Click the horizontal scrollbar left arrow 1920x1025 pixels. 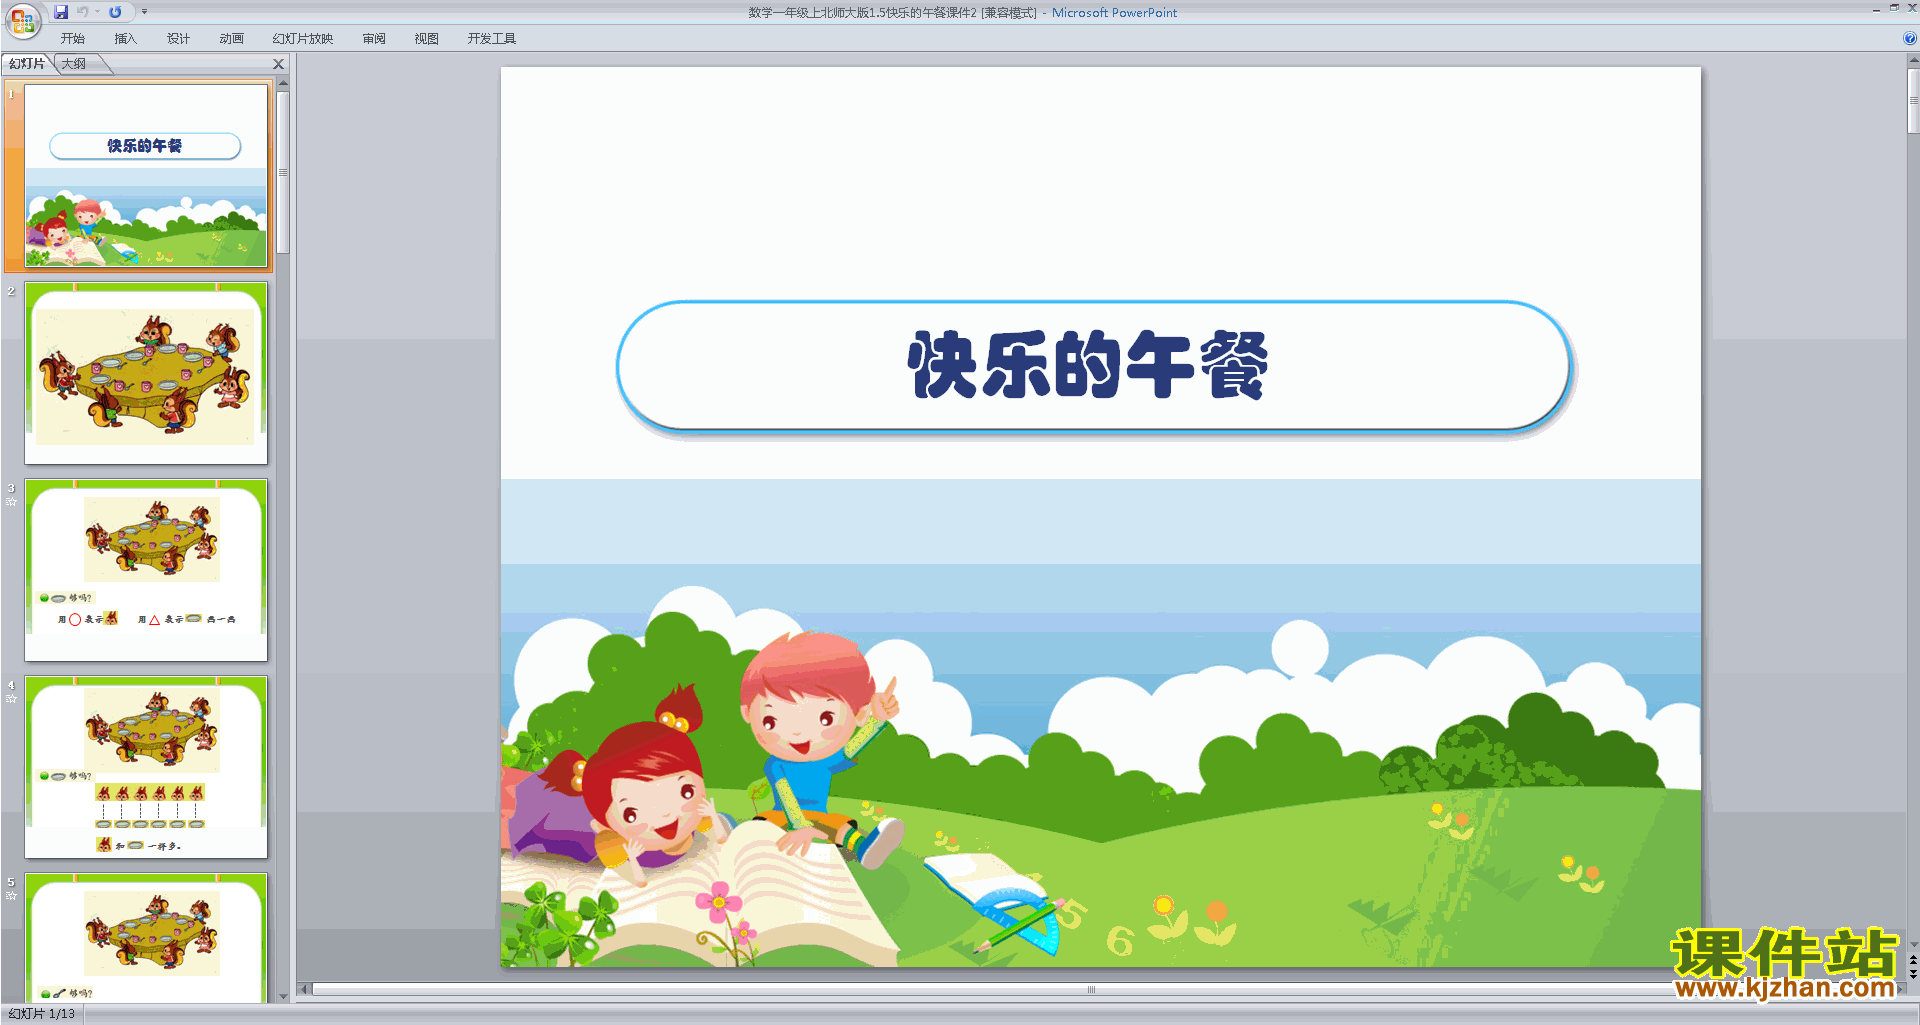pos(304,990)
